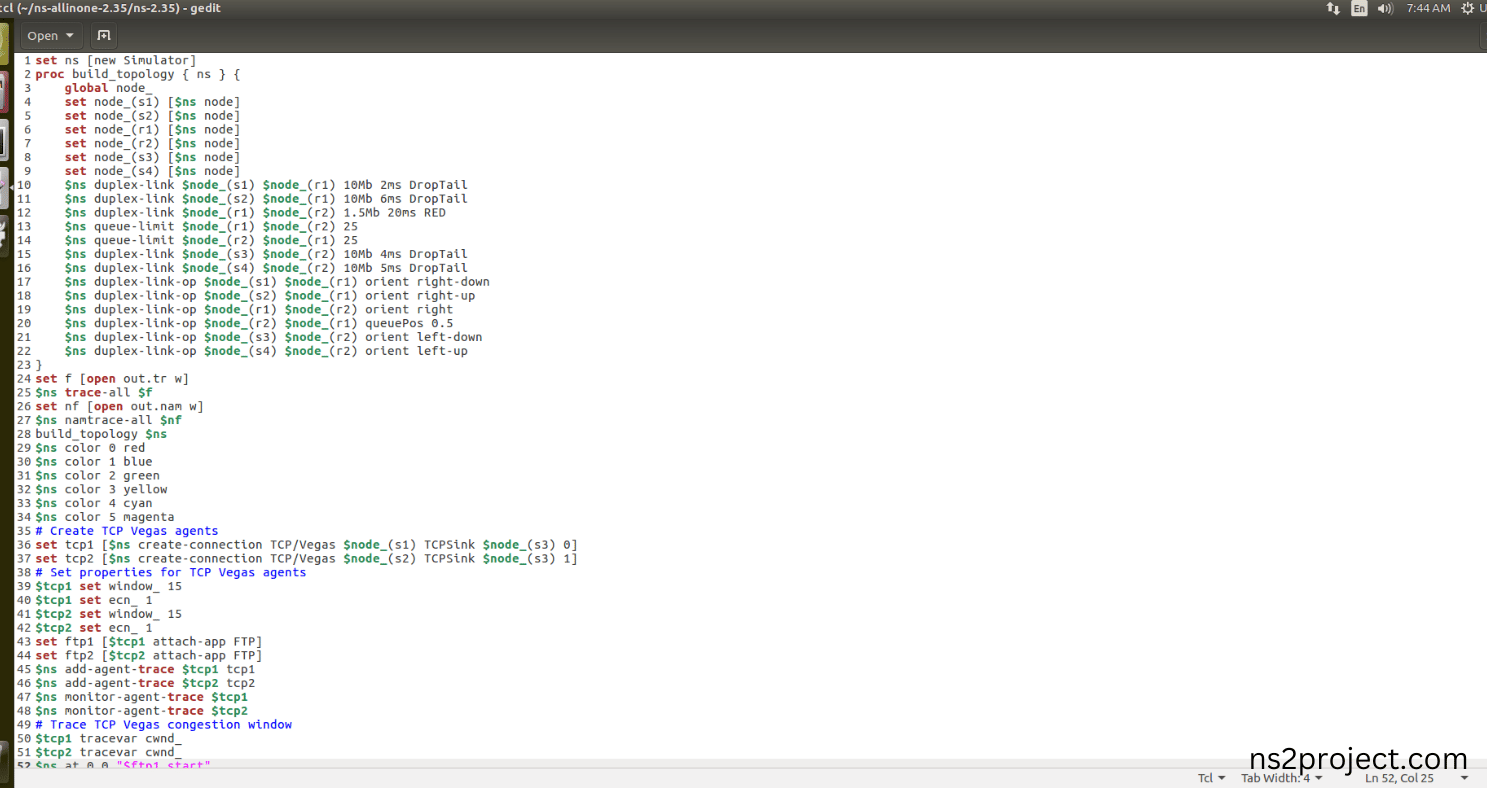Viewport: 1487px width, 788px height.
Task: Expand the Open recent files arrow
Action: point(70,35)
